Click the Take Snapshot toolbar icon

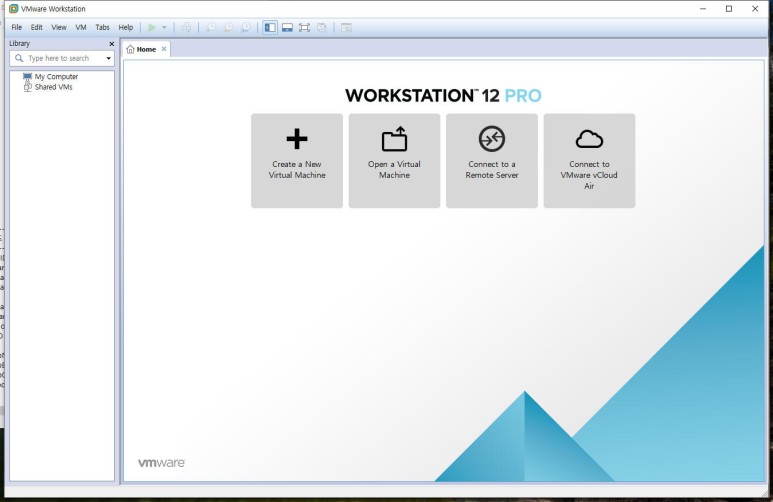pyautogui.click(x=211, y=28)
